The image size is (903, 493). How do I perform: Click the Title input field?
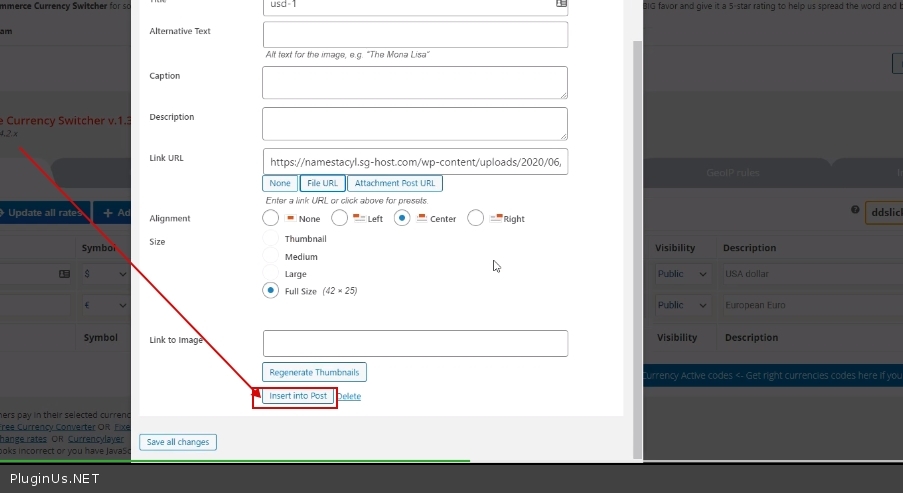[x=415, y=6]
